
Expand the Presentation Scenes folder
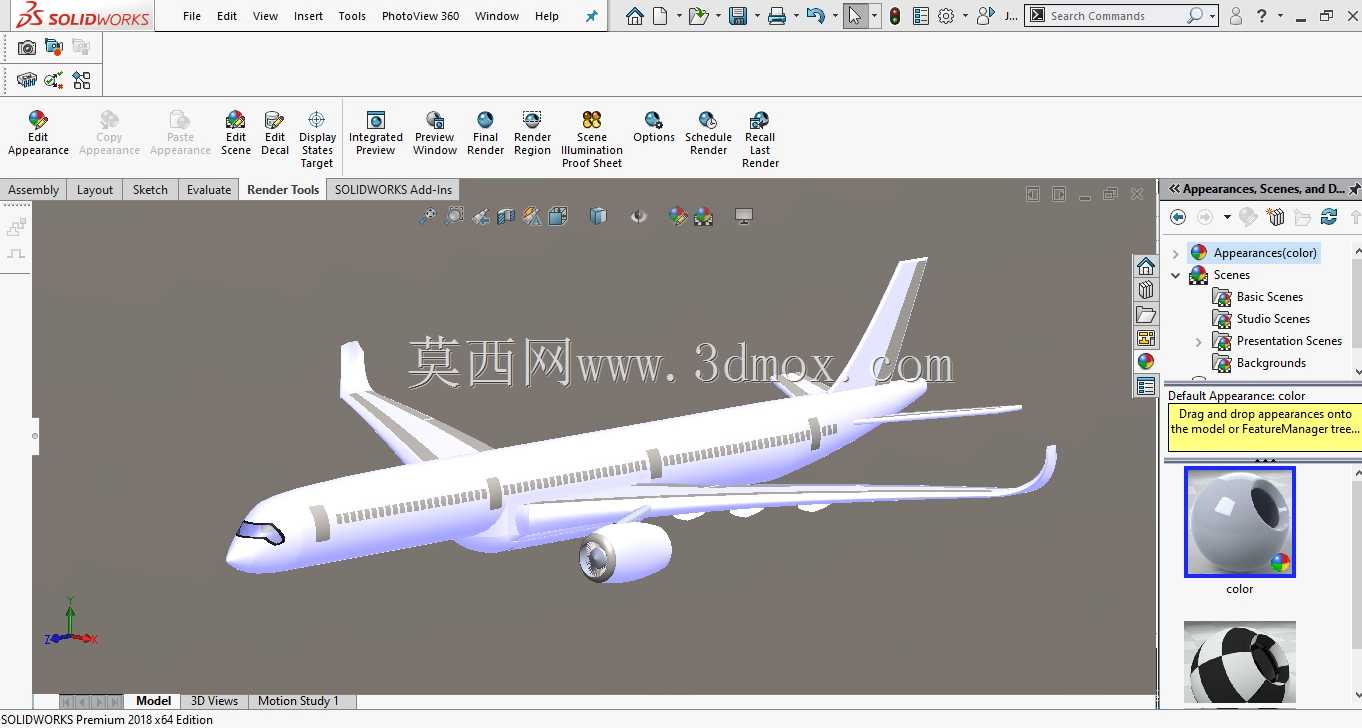click(x=1199, y=342)
